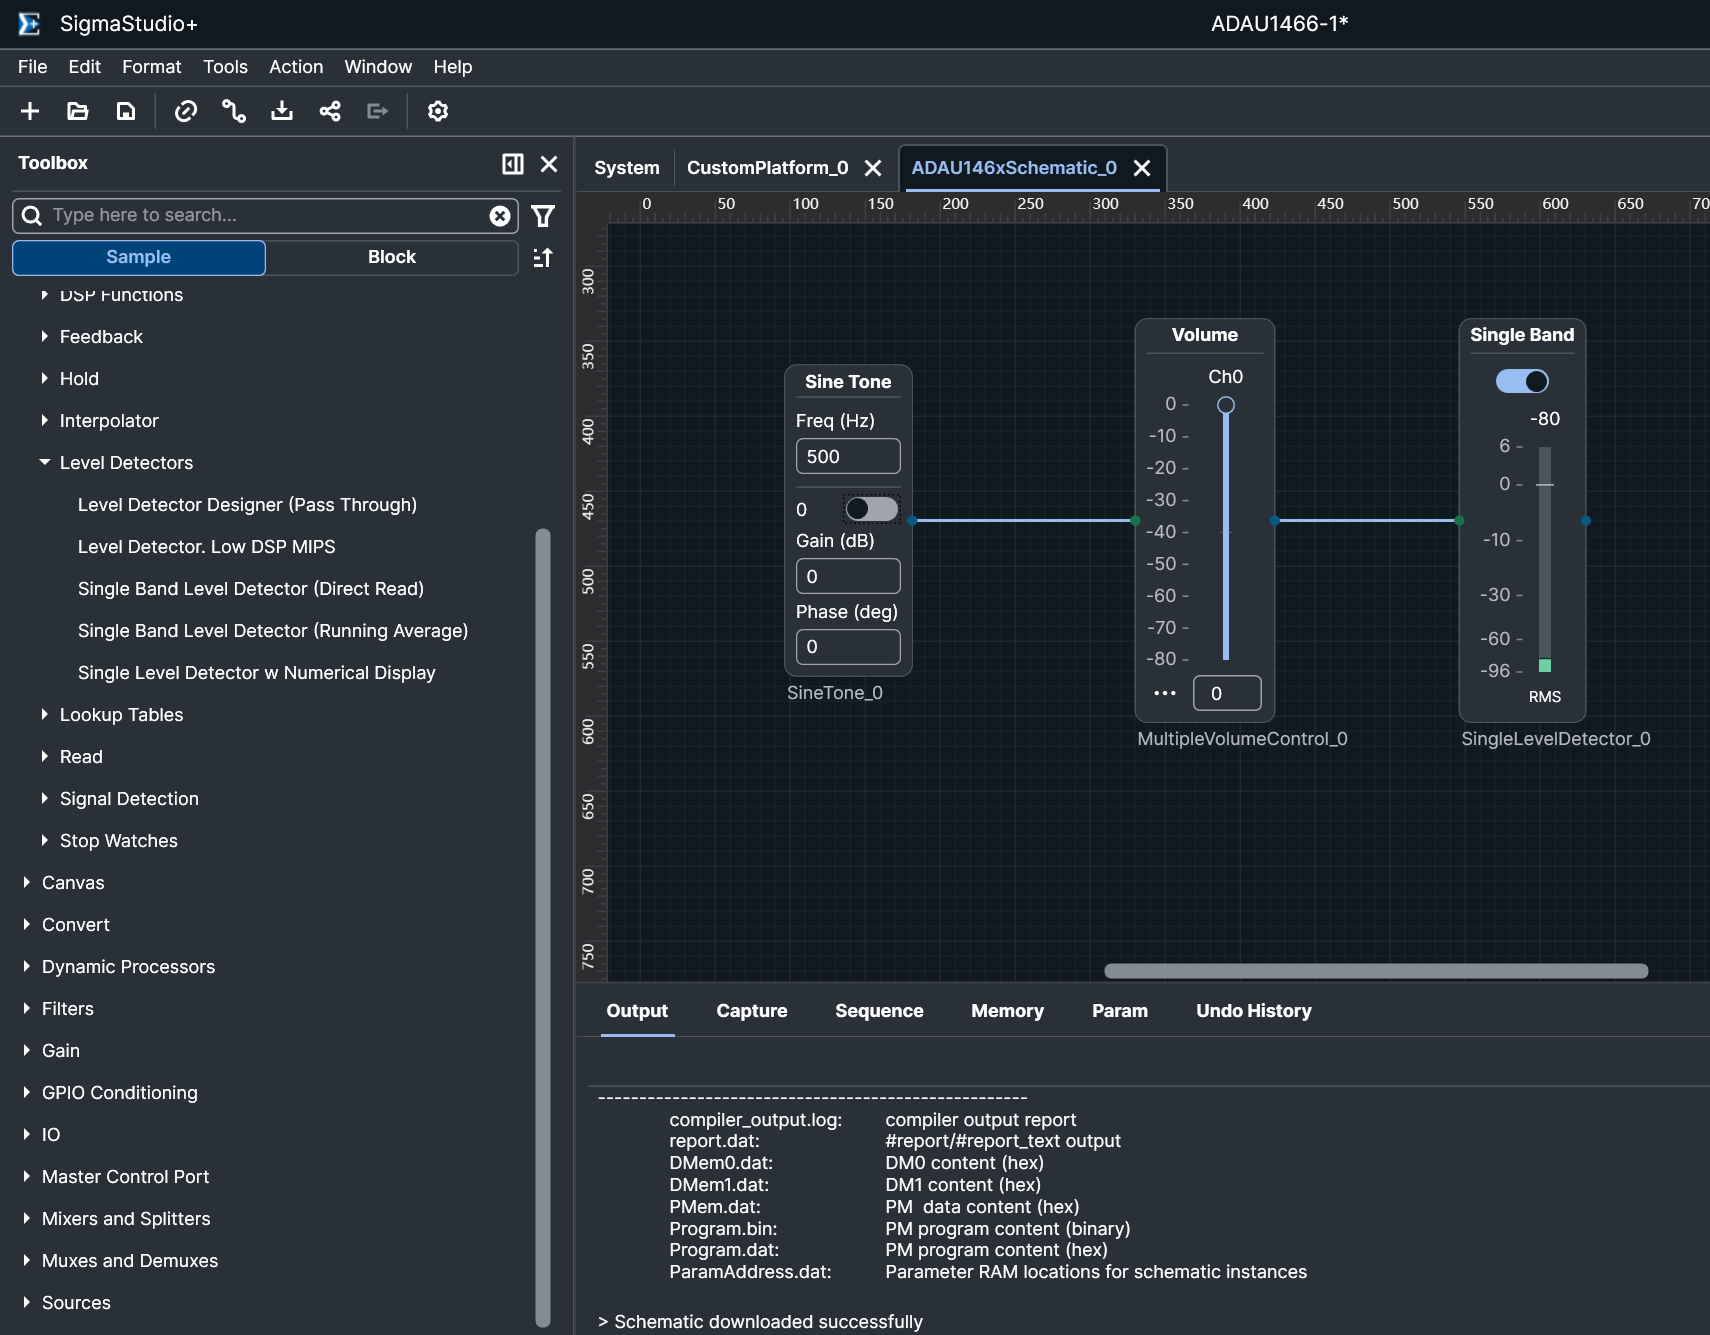The height and width of the screenshot is (1335, 1710).
Task: Select Single Band Level Detector (Direct Read)
Action: [251, 589]
